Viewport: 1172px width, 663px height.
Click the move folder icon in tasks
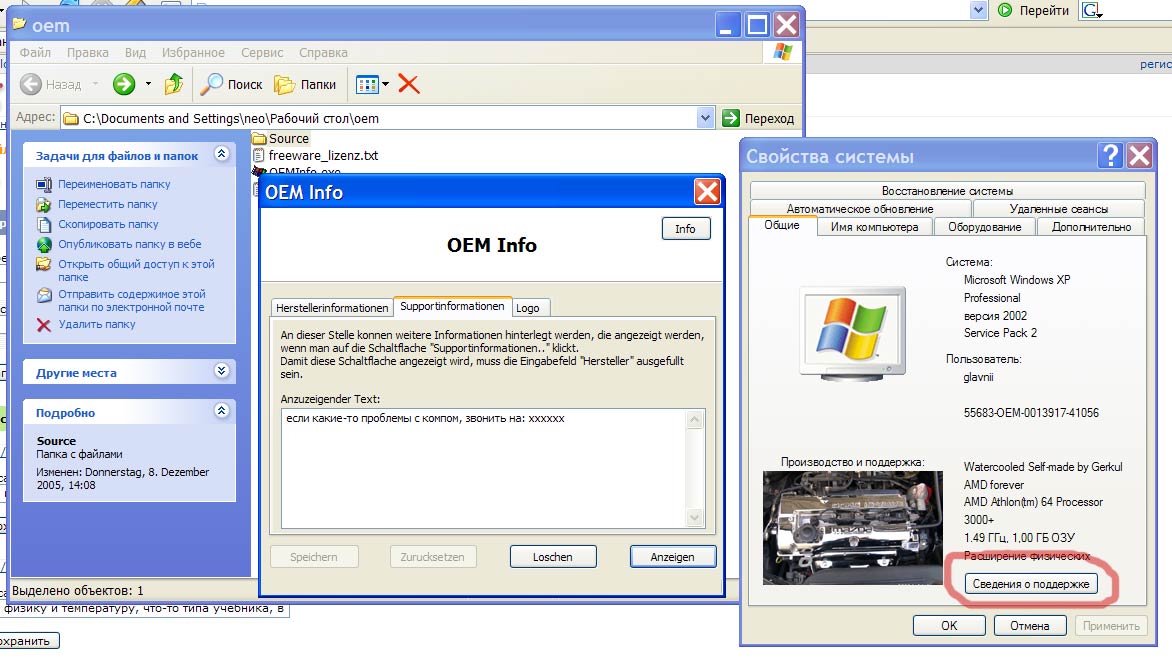click(x=44, y=204)
